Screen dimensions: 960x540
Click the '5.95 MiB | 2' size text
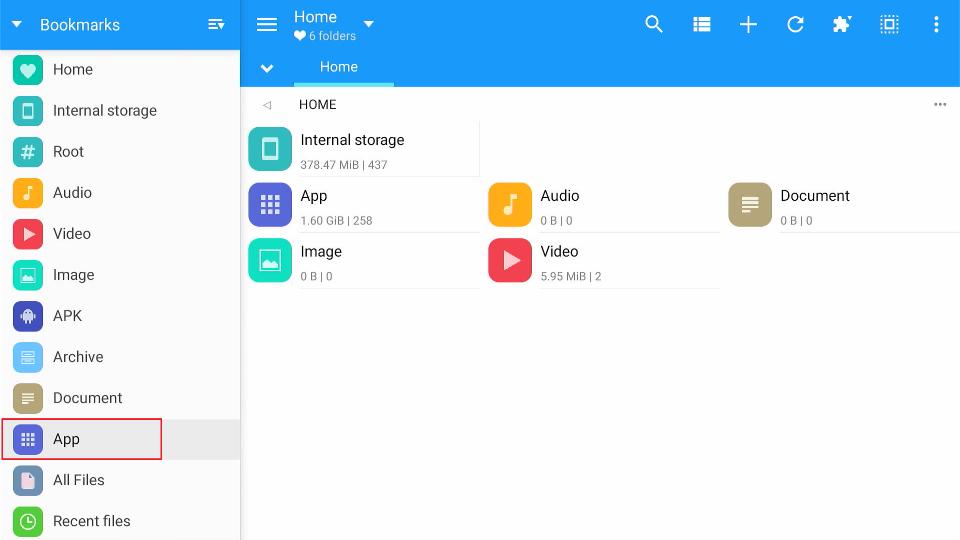[x=571, y=276]
